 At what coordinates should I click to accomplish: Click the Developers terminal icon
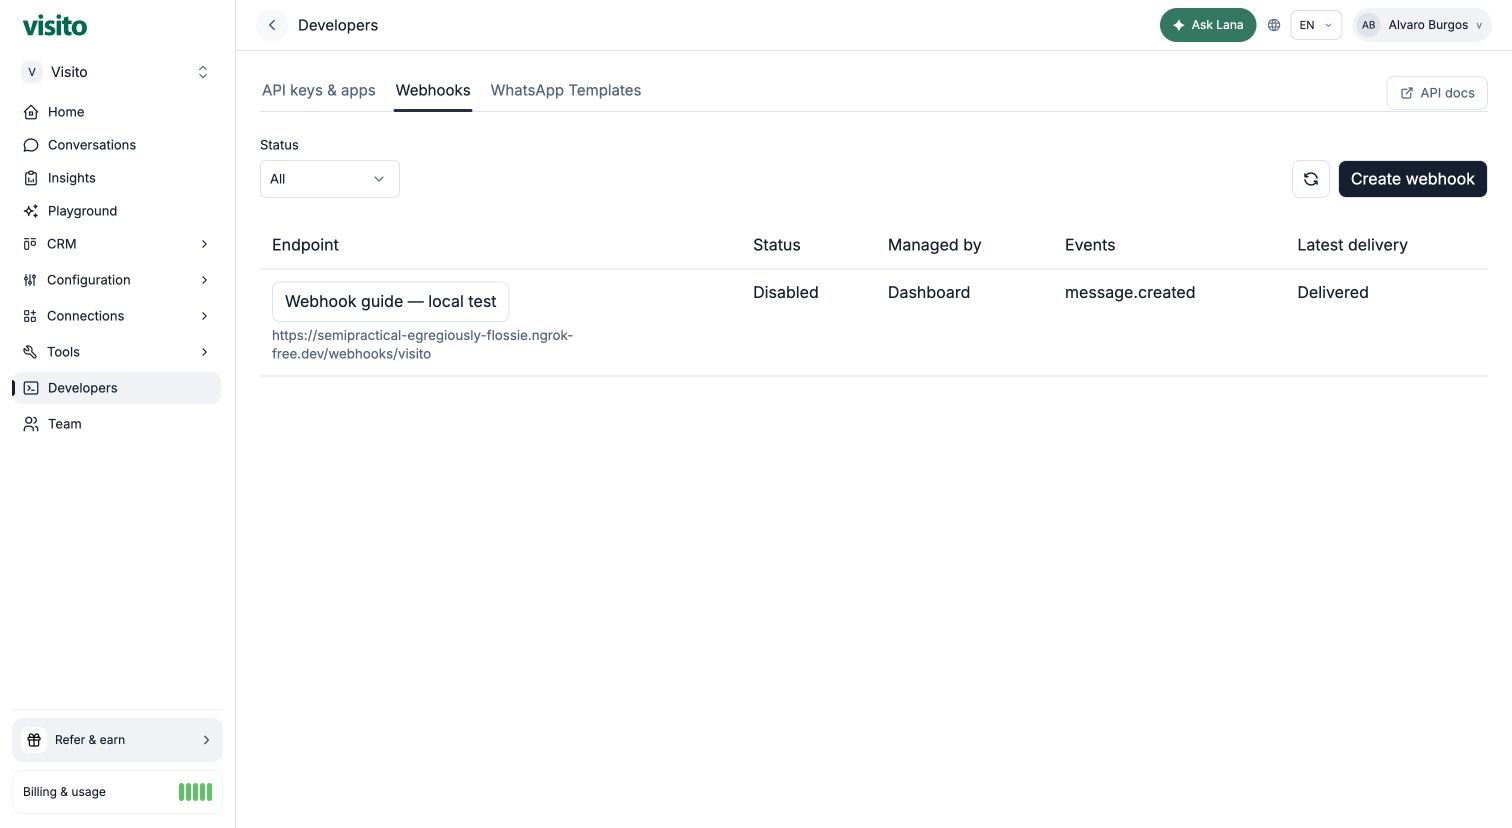tap(31, 388)
